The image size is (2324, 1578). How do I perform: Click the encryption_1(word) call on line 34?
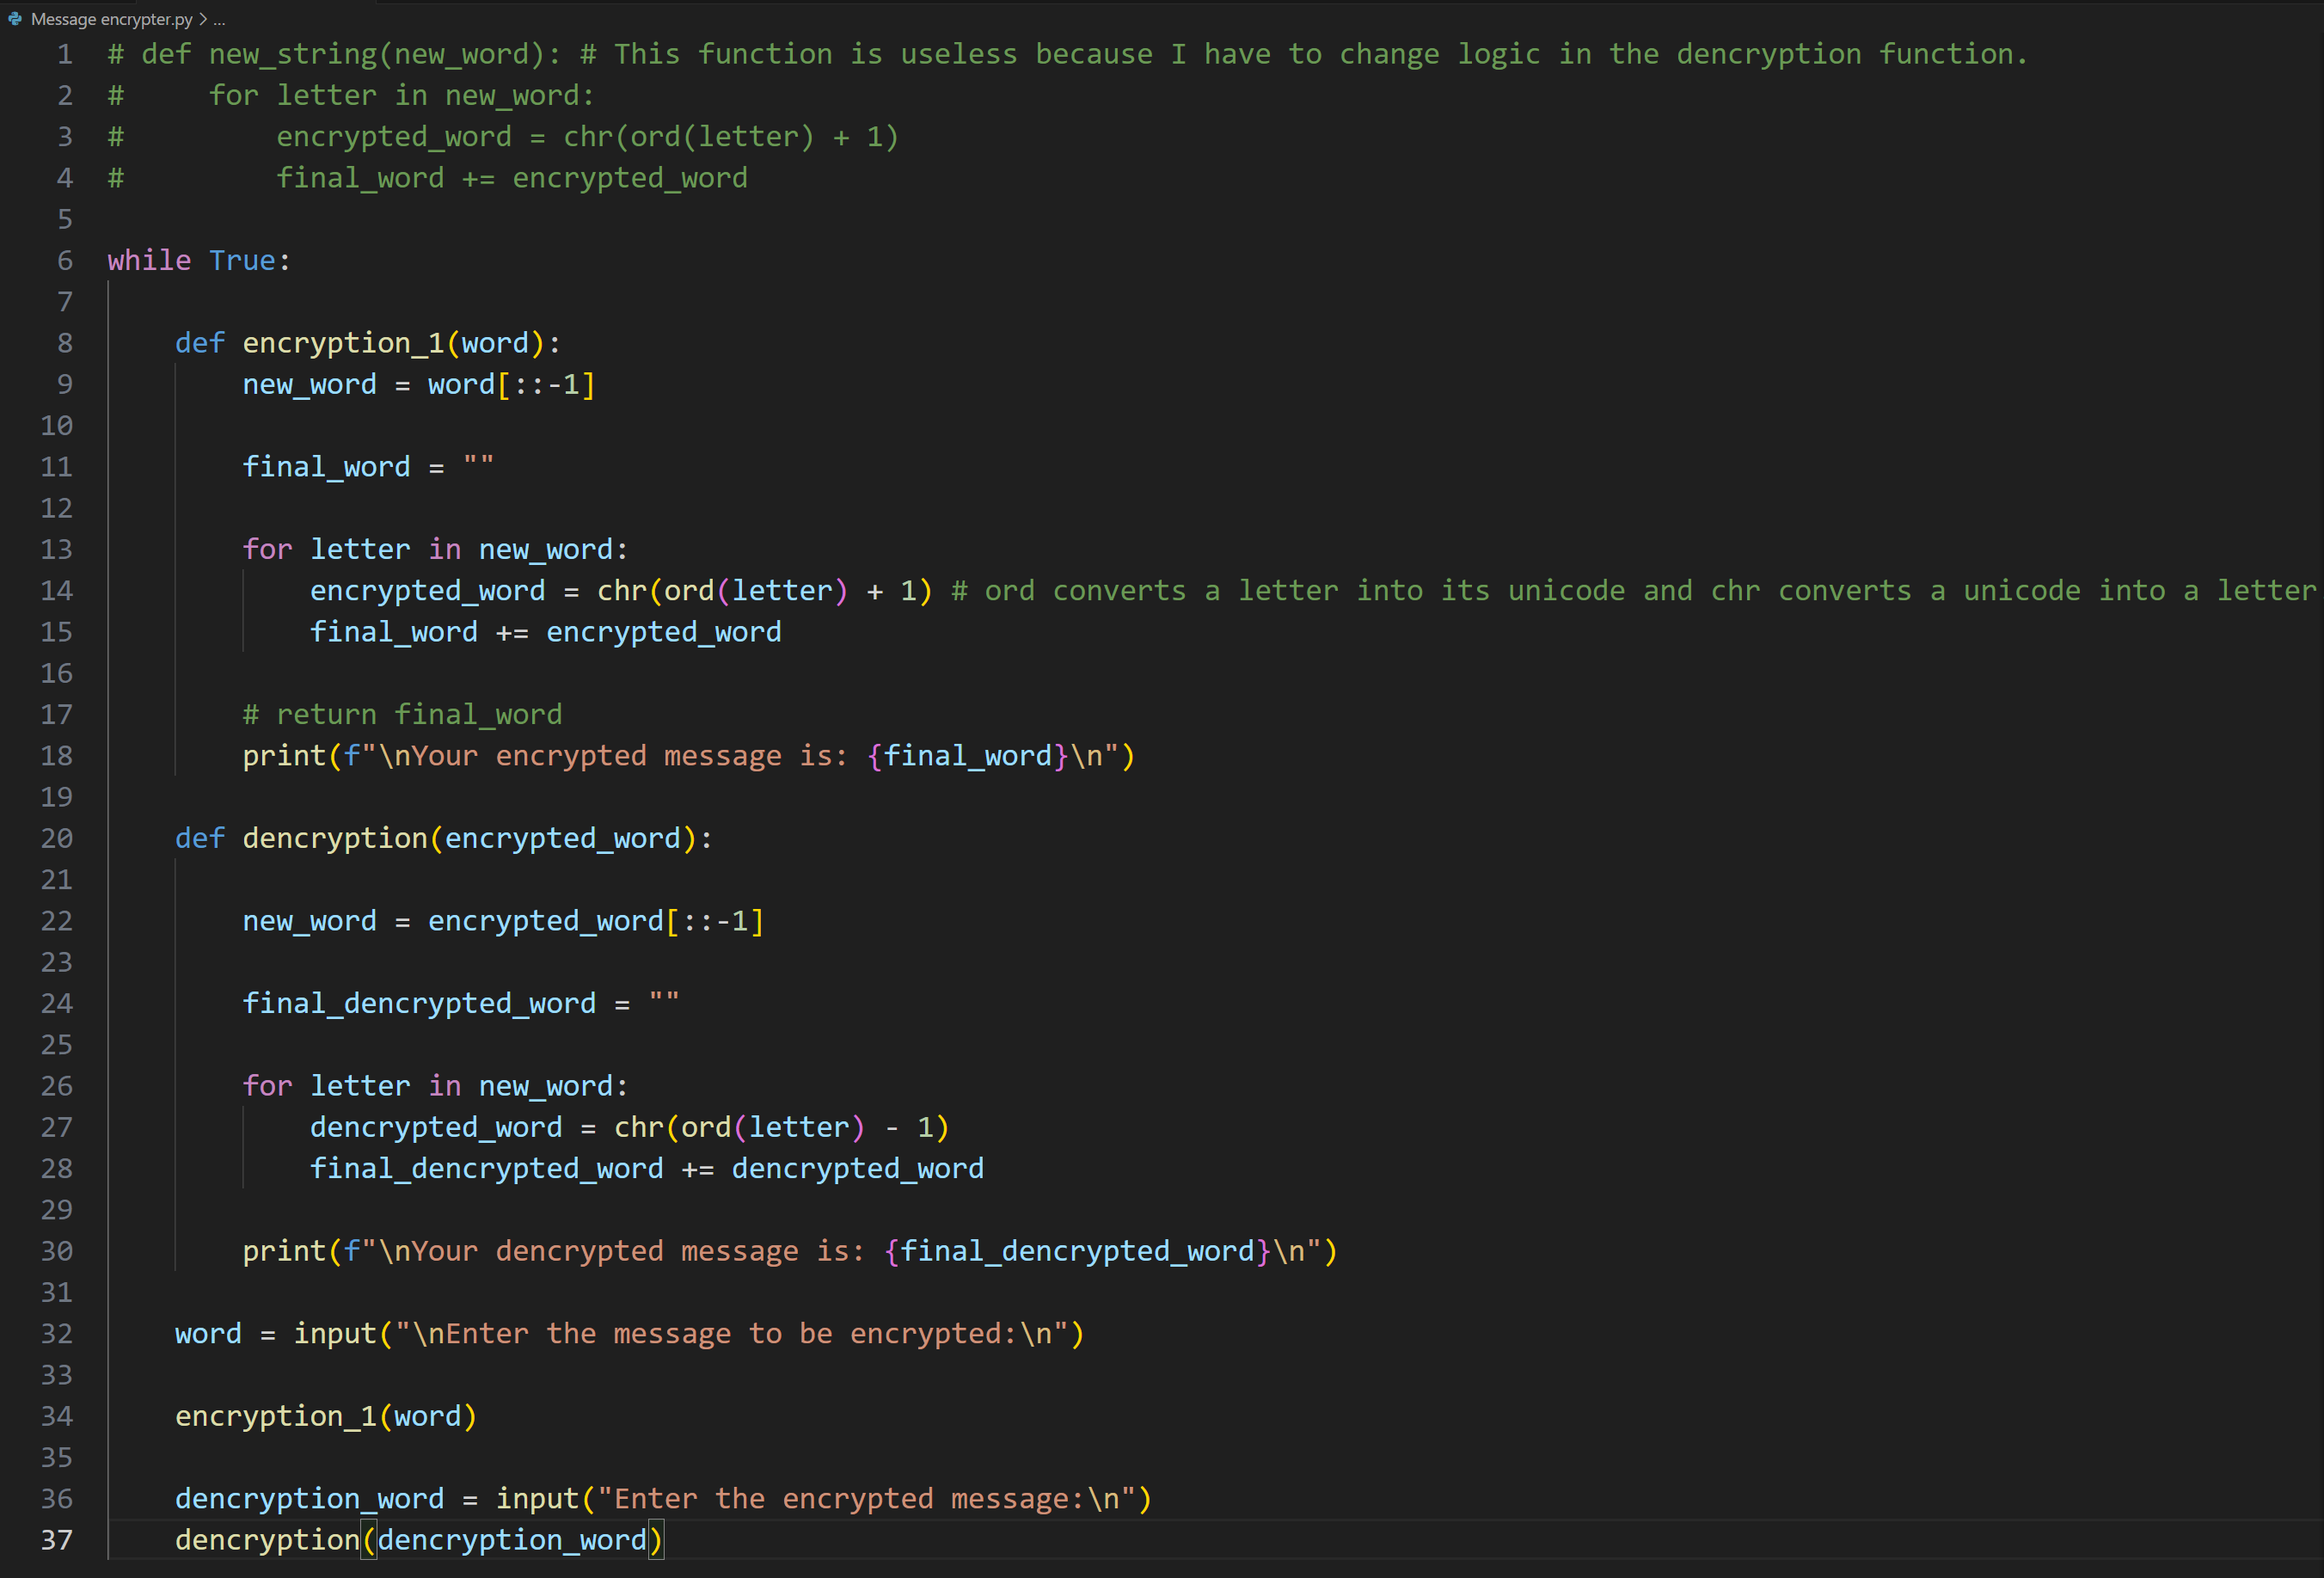pyautogui.click(x=325, y=1416)
